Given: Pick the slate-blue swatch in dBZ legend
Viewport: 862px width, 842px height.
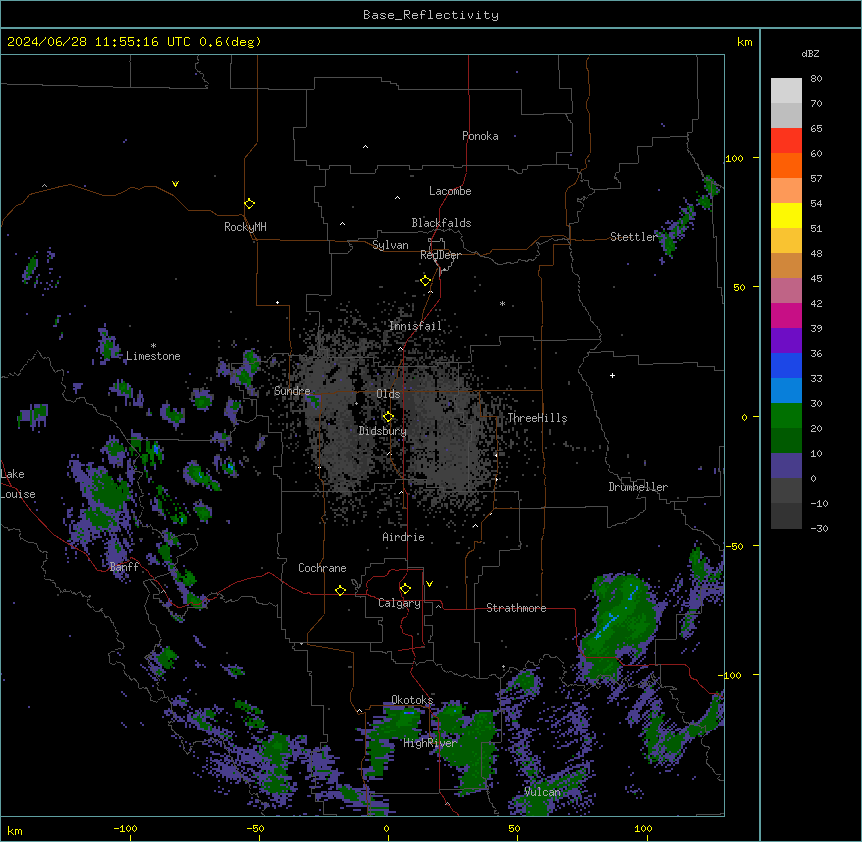Looking at the screenshot, I should 786,466.
